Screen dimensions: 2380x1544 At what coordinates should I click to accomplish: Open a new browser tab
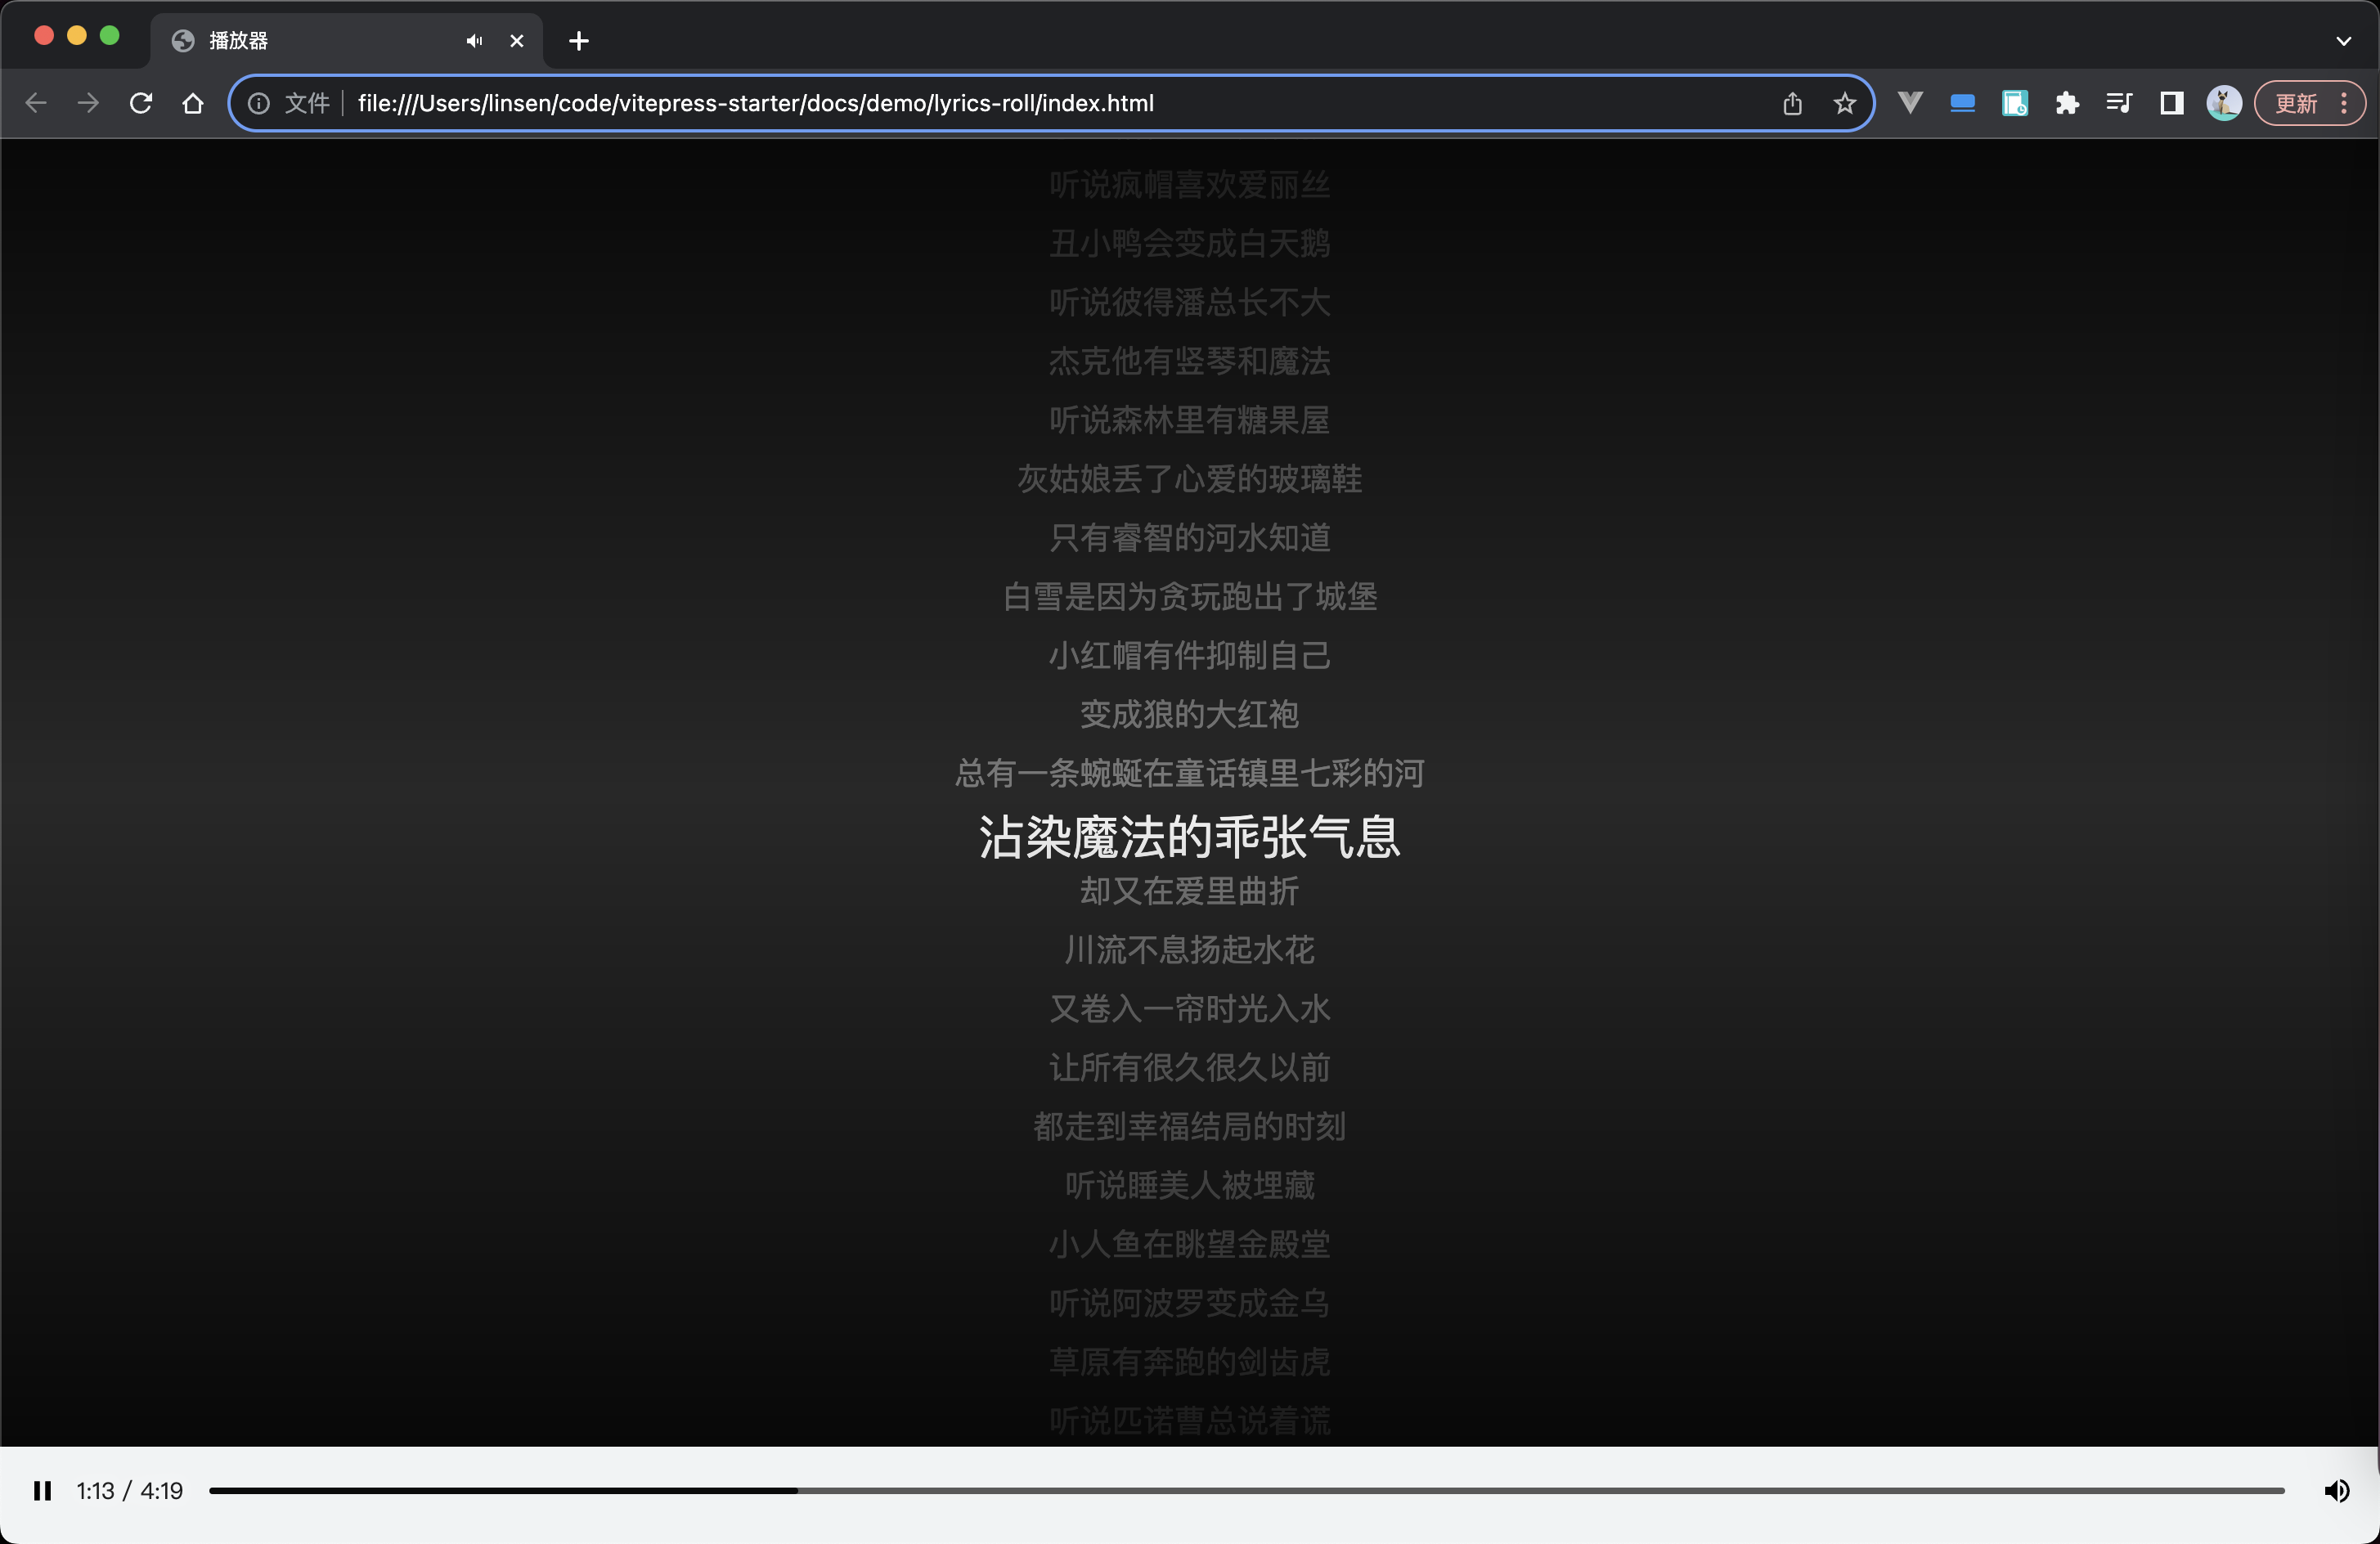(x=578, y=41)
